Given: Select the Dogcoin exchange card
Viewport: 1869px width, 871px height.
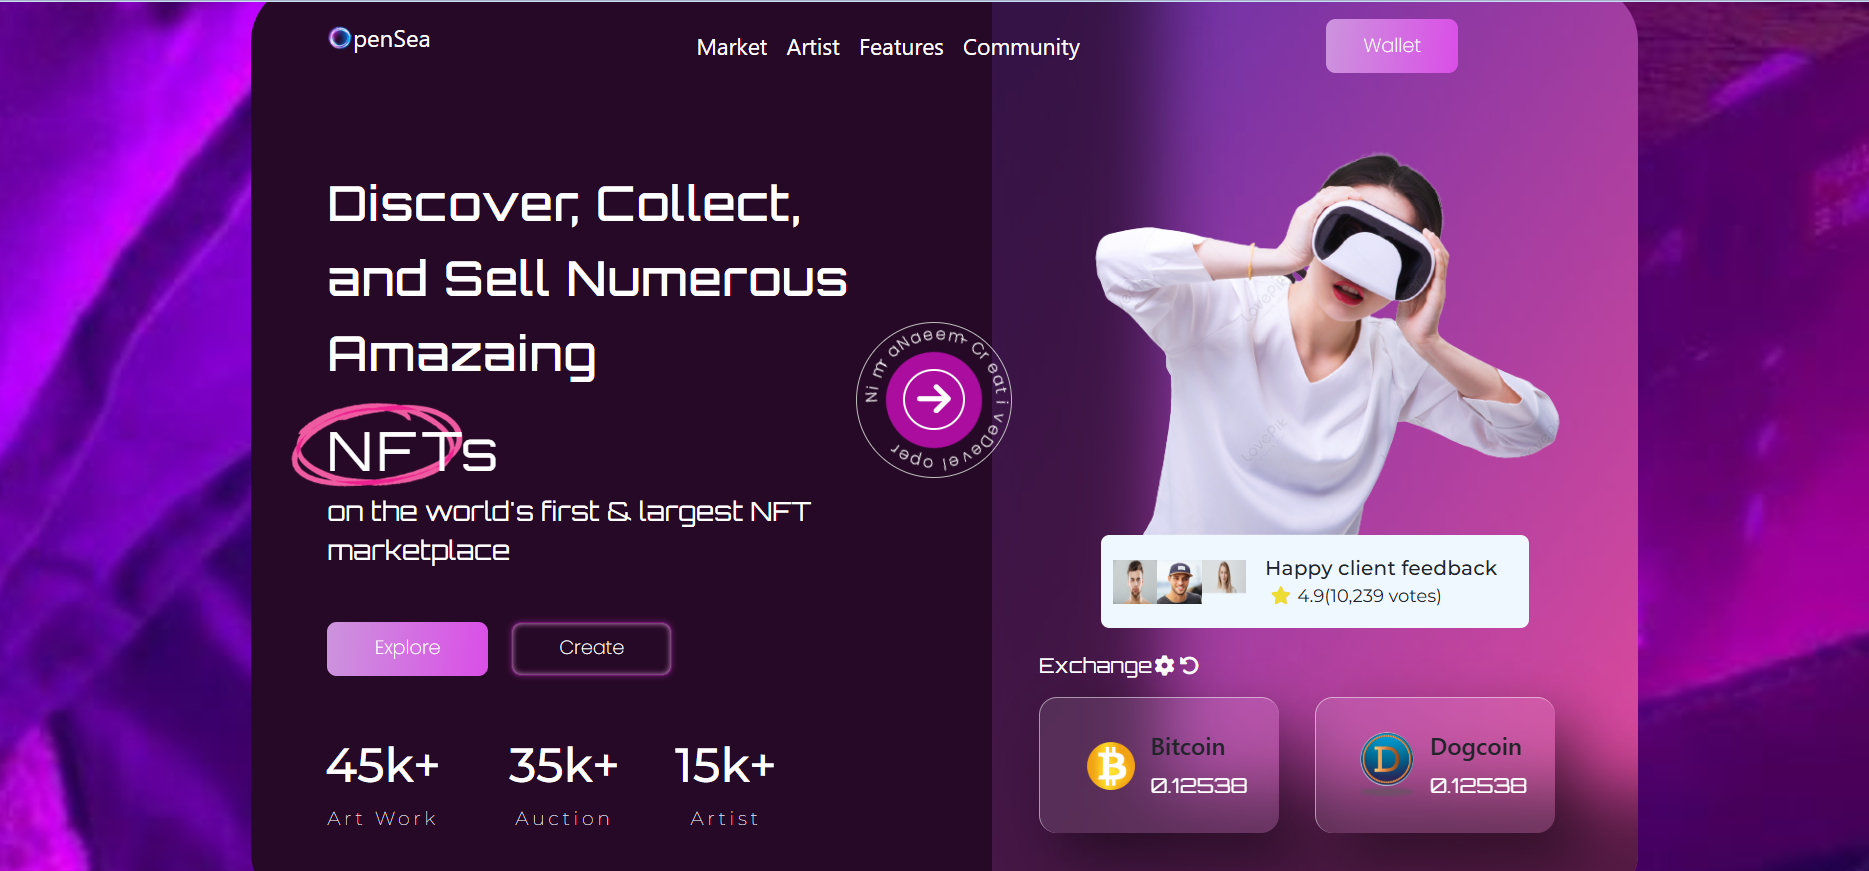Looking at the screenshot, I should click(1434, 765).
